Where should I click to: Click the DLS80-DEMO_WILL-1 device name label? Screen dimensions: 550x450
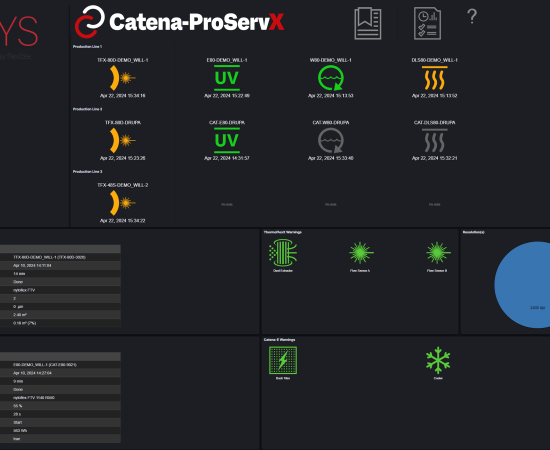434,60
